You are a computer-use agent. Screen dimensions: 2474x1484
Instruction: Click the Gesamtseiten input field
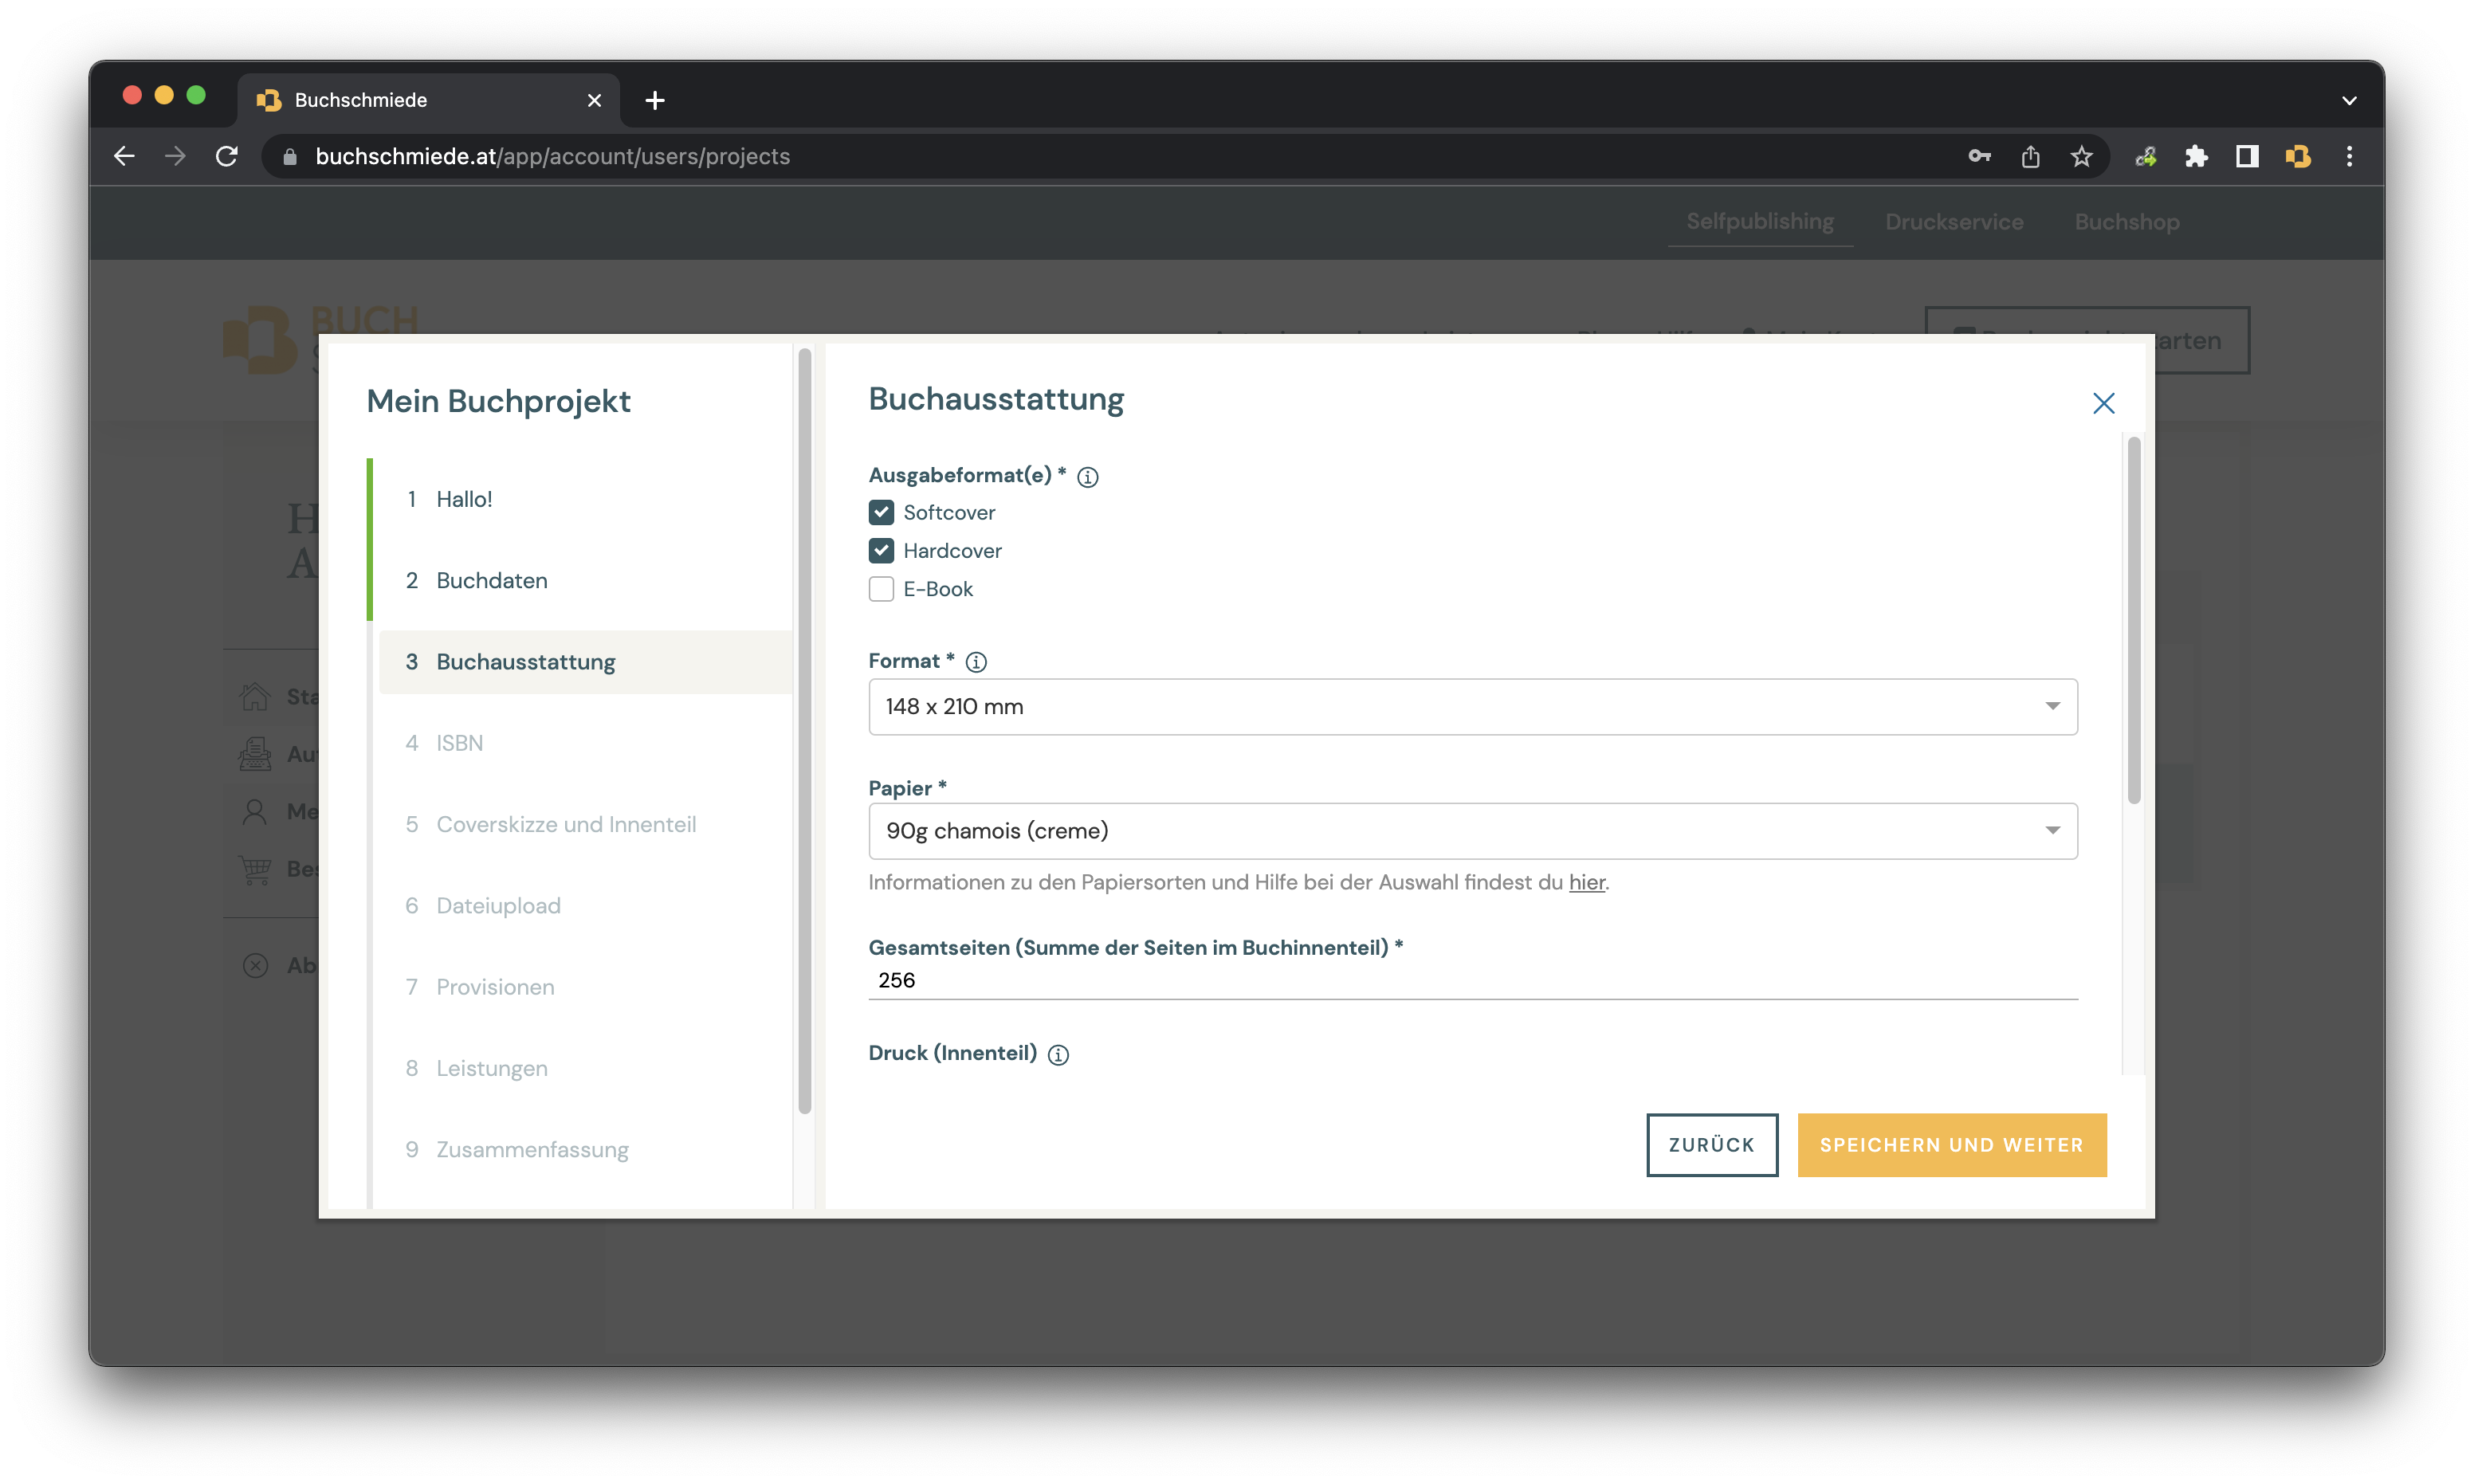[x=1472, y=980]
